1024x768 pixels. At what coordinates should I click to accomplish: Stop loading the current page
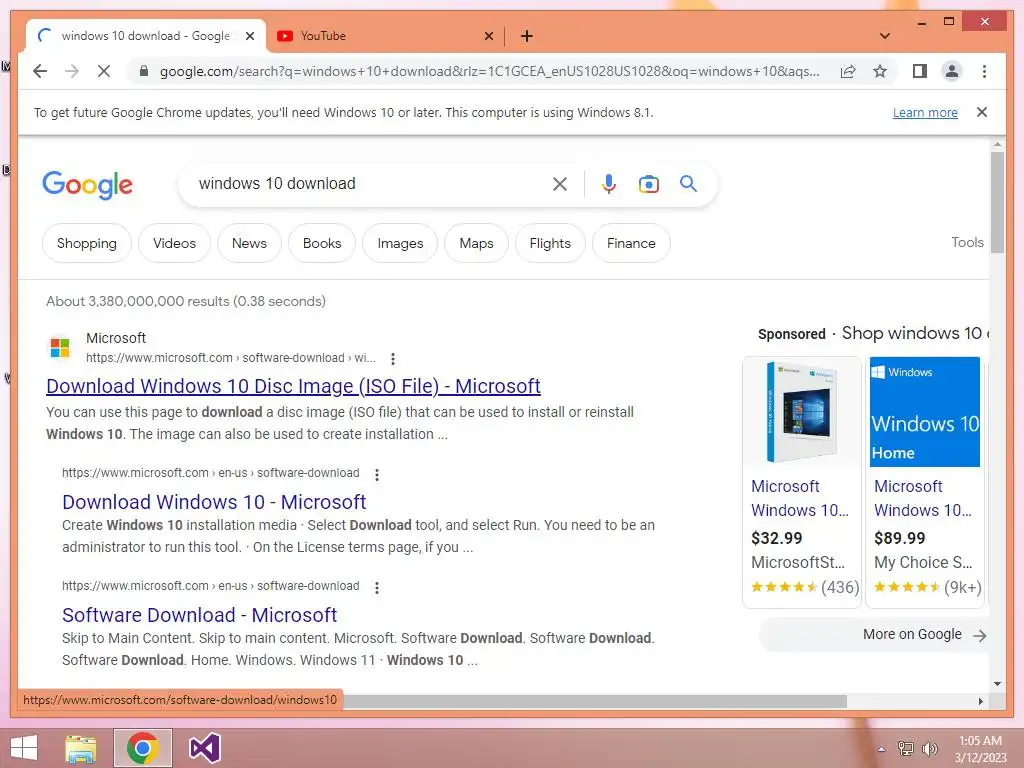coord(104,71)
